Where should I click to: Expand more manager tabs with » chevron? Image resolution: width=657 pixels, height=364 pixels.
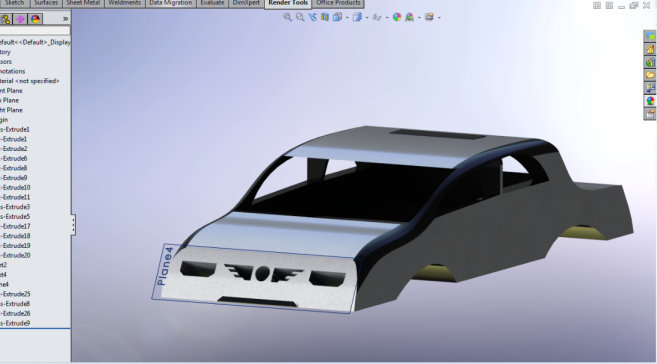coord(65,19)
